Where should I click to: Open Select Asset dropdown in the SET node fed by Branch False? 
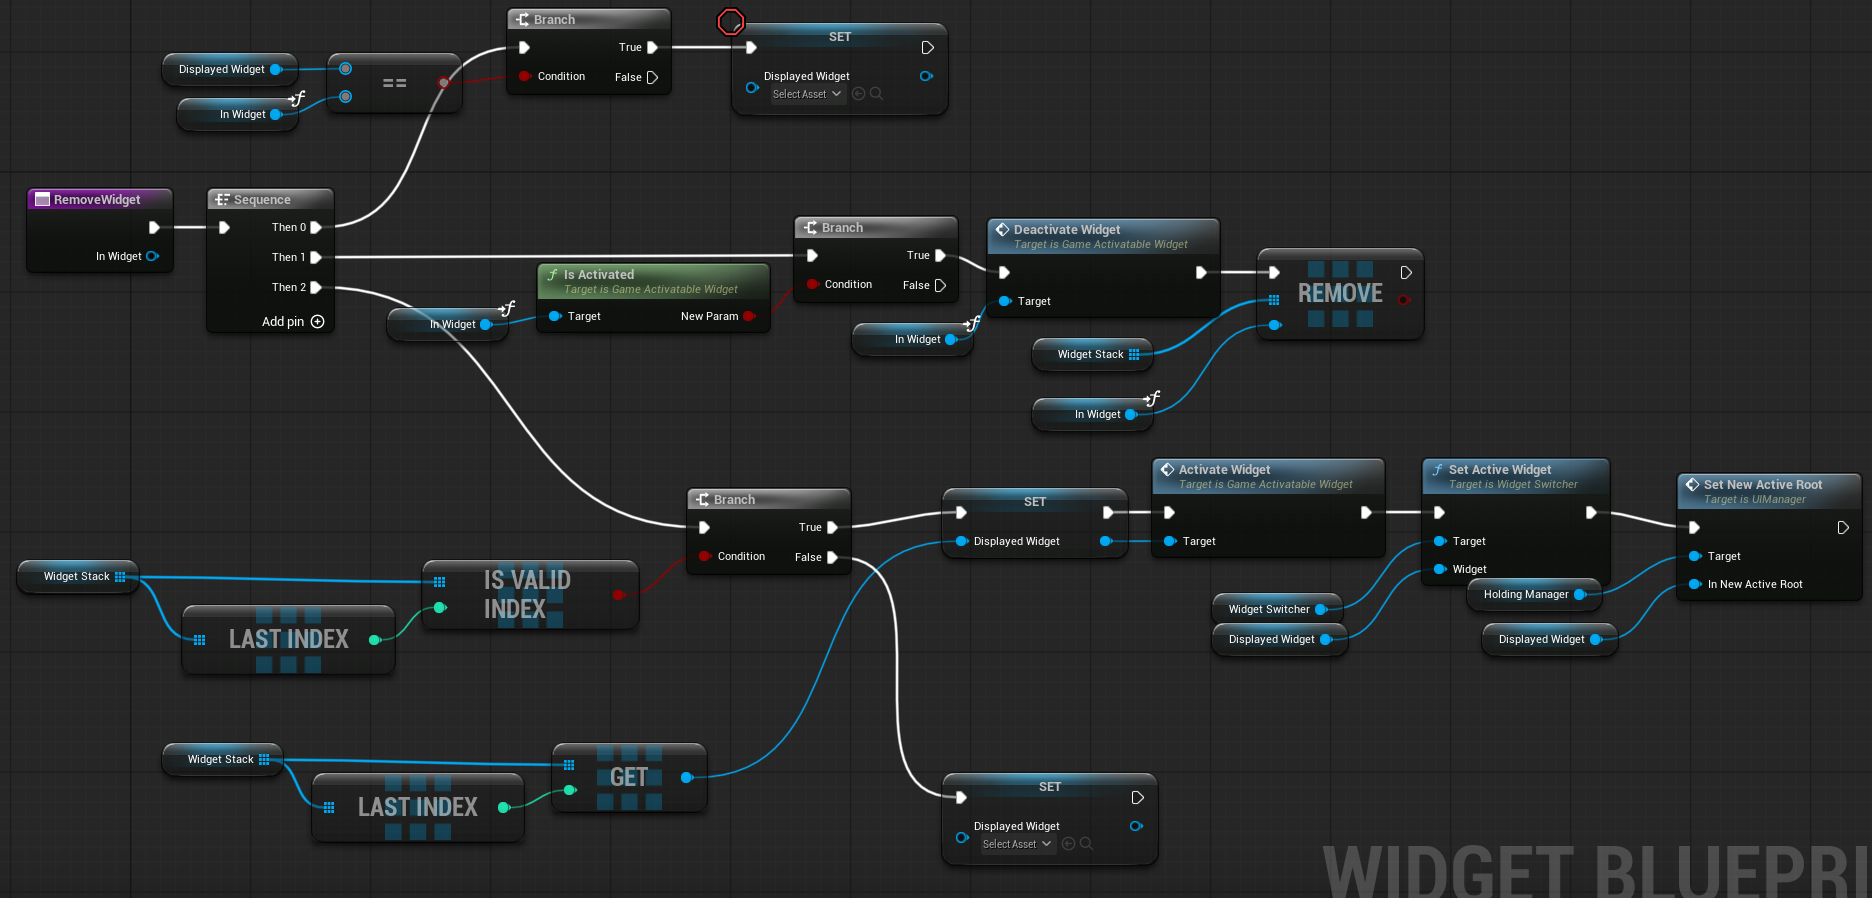point(1017,844)
